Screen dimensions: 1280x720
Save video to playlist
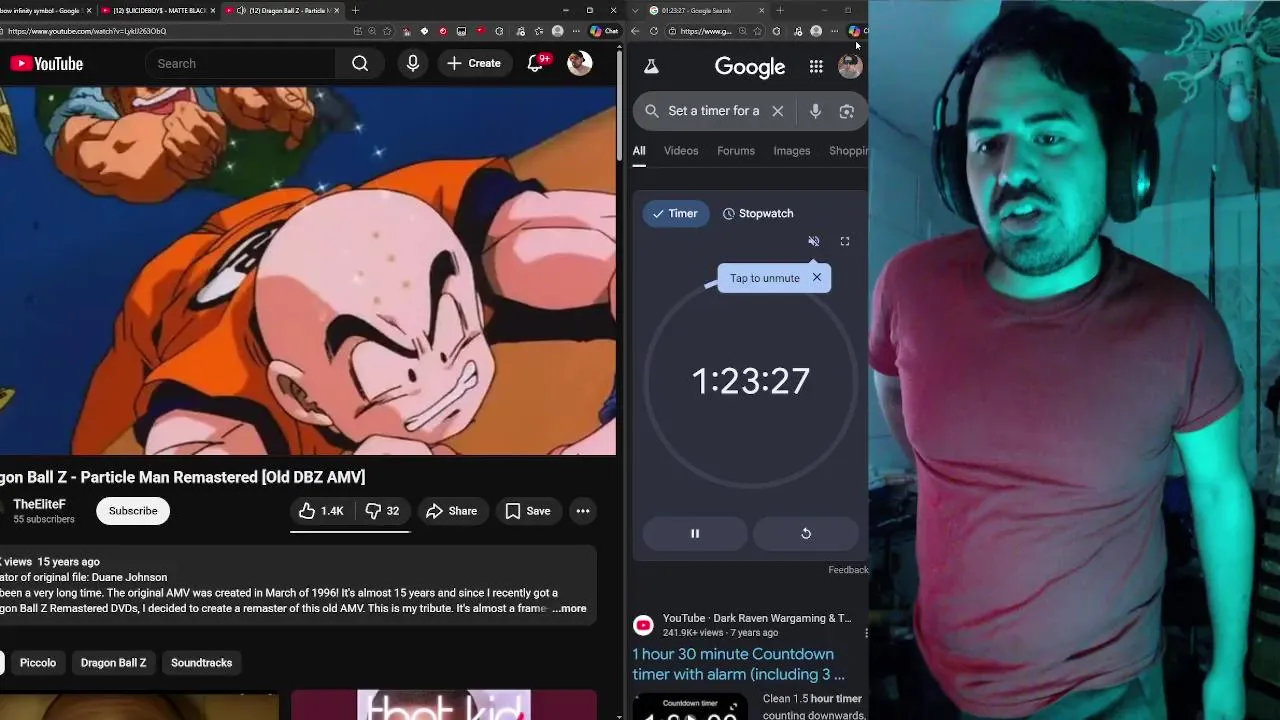528,511
